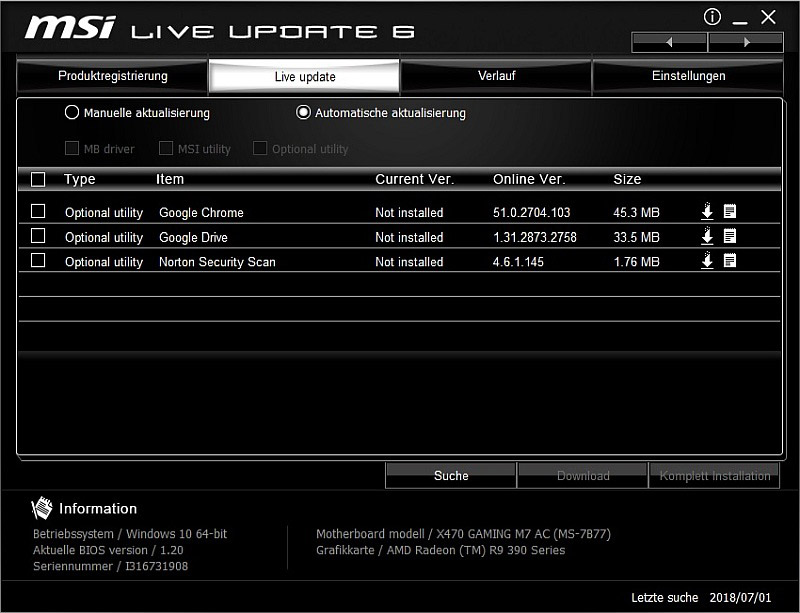Image resolution: width=800 pixels, height=613 pixels.
Task: Minimize the Live Update window
Action: point(740,22)
